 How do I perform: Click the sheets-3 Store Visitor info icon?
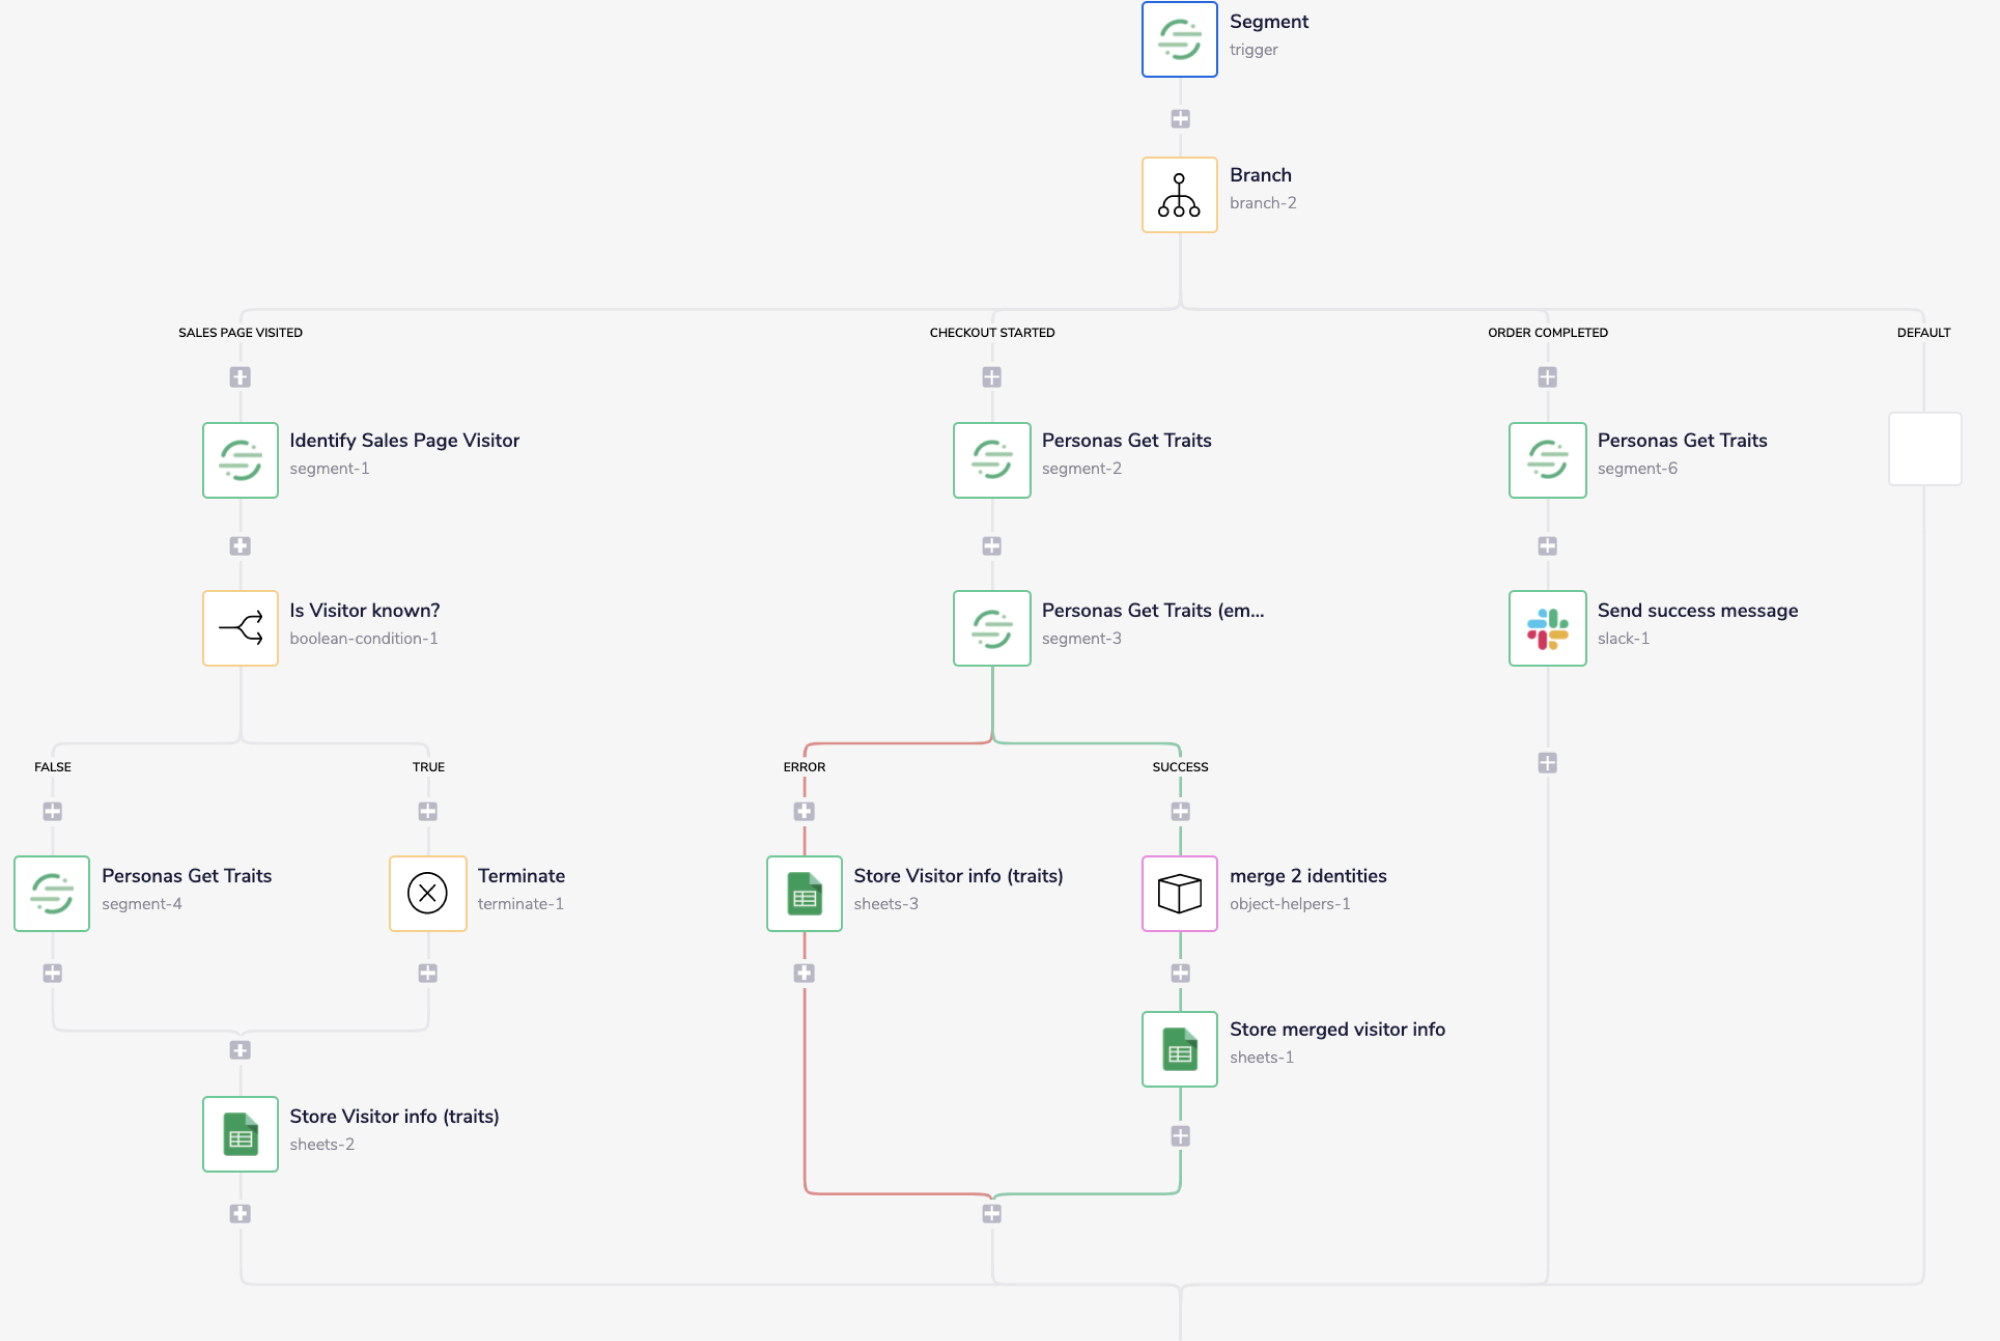tap(804, 893)
